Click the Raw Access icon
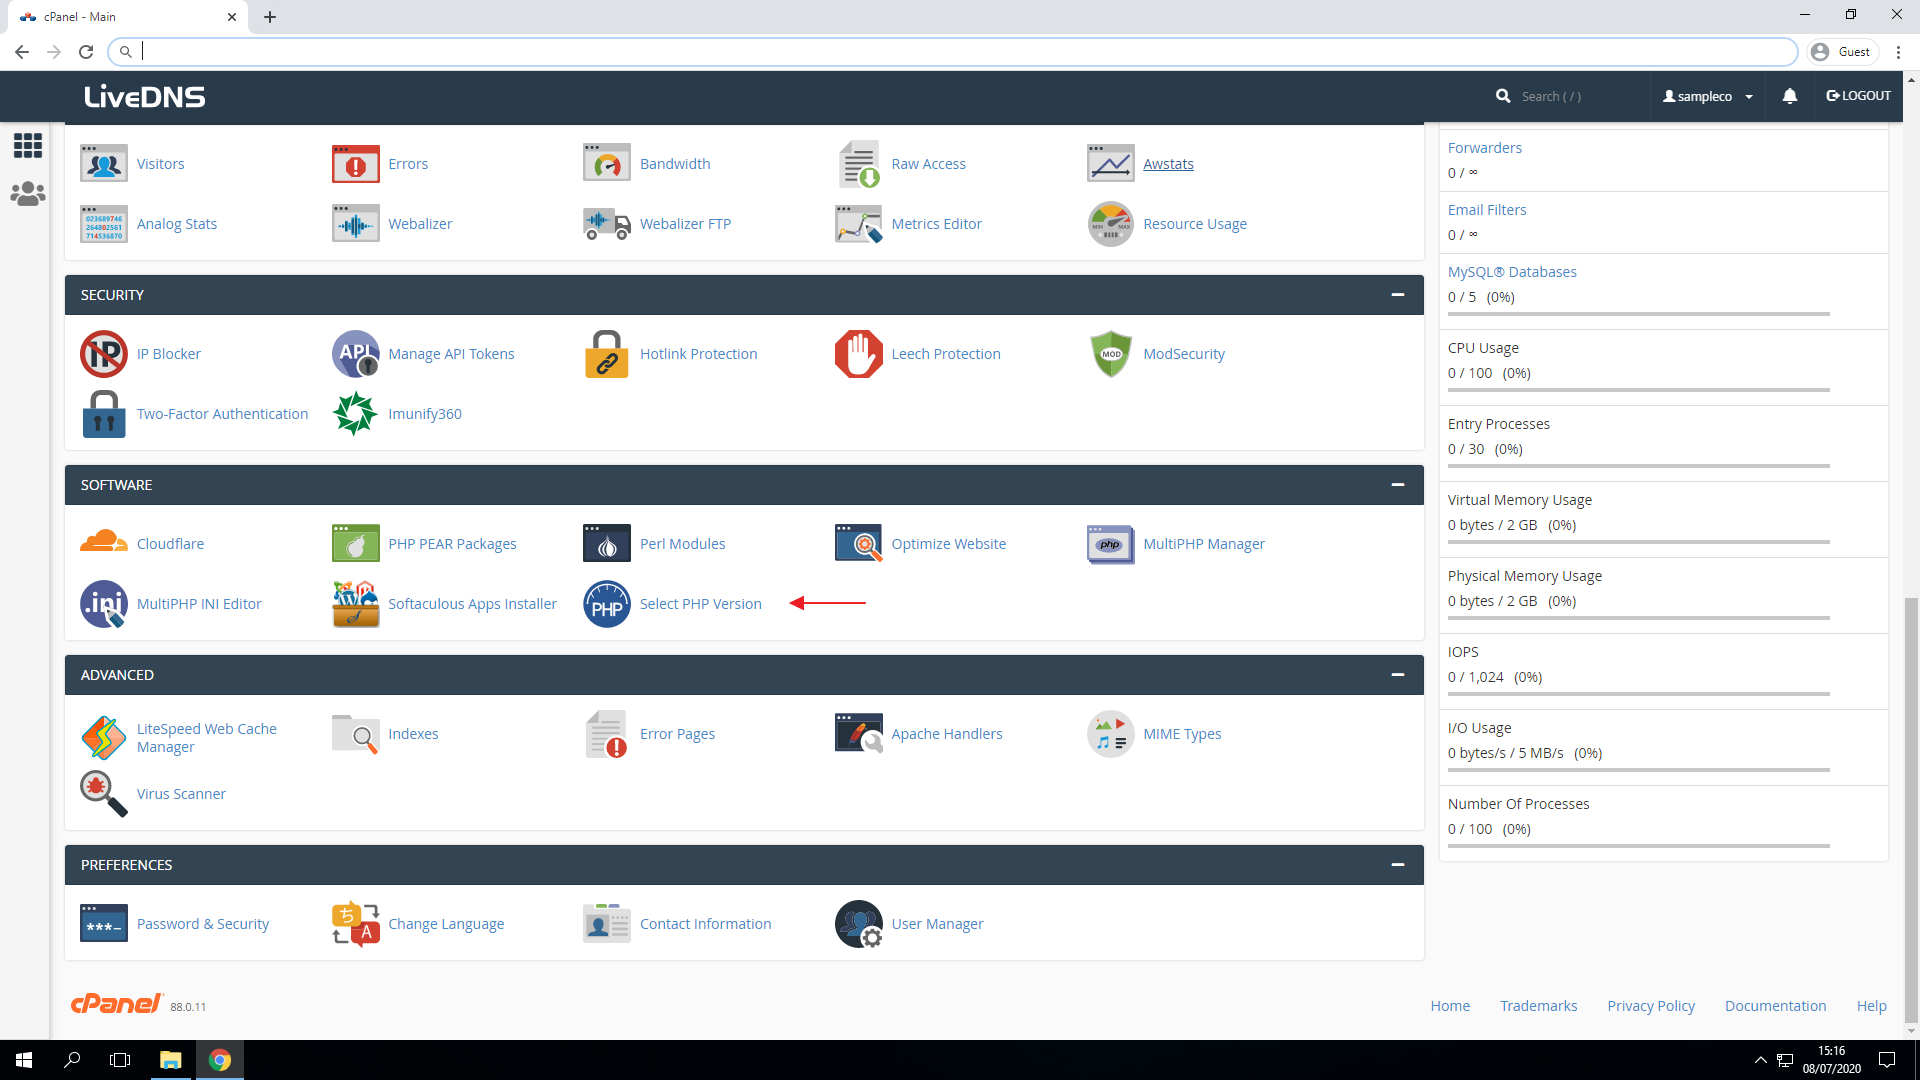1920x1080 pixels. tap(859, 164)
